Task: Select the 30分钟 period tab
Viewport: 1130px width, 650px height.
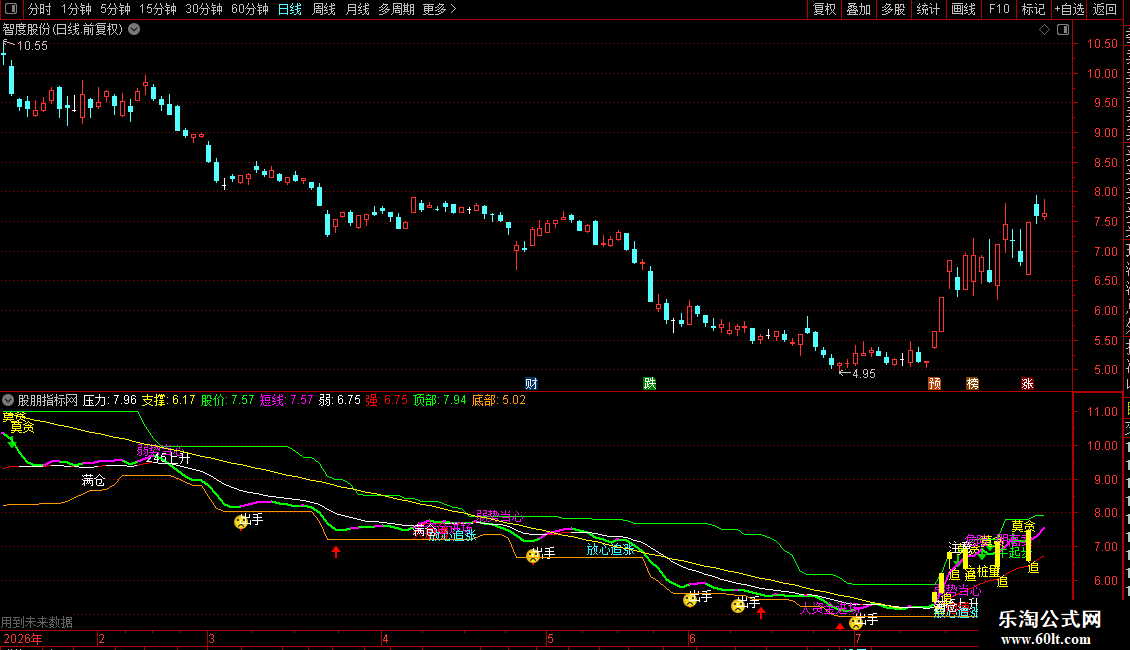Action: tap(203, 9)
